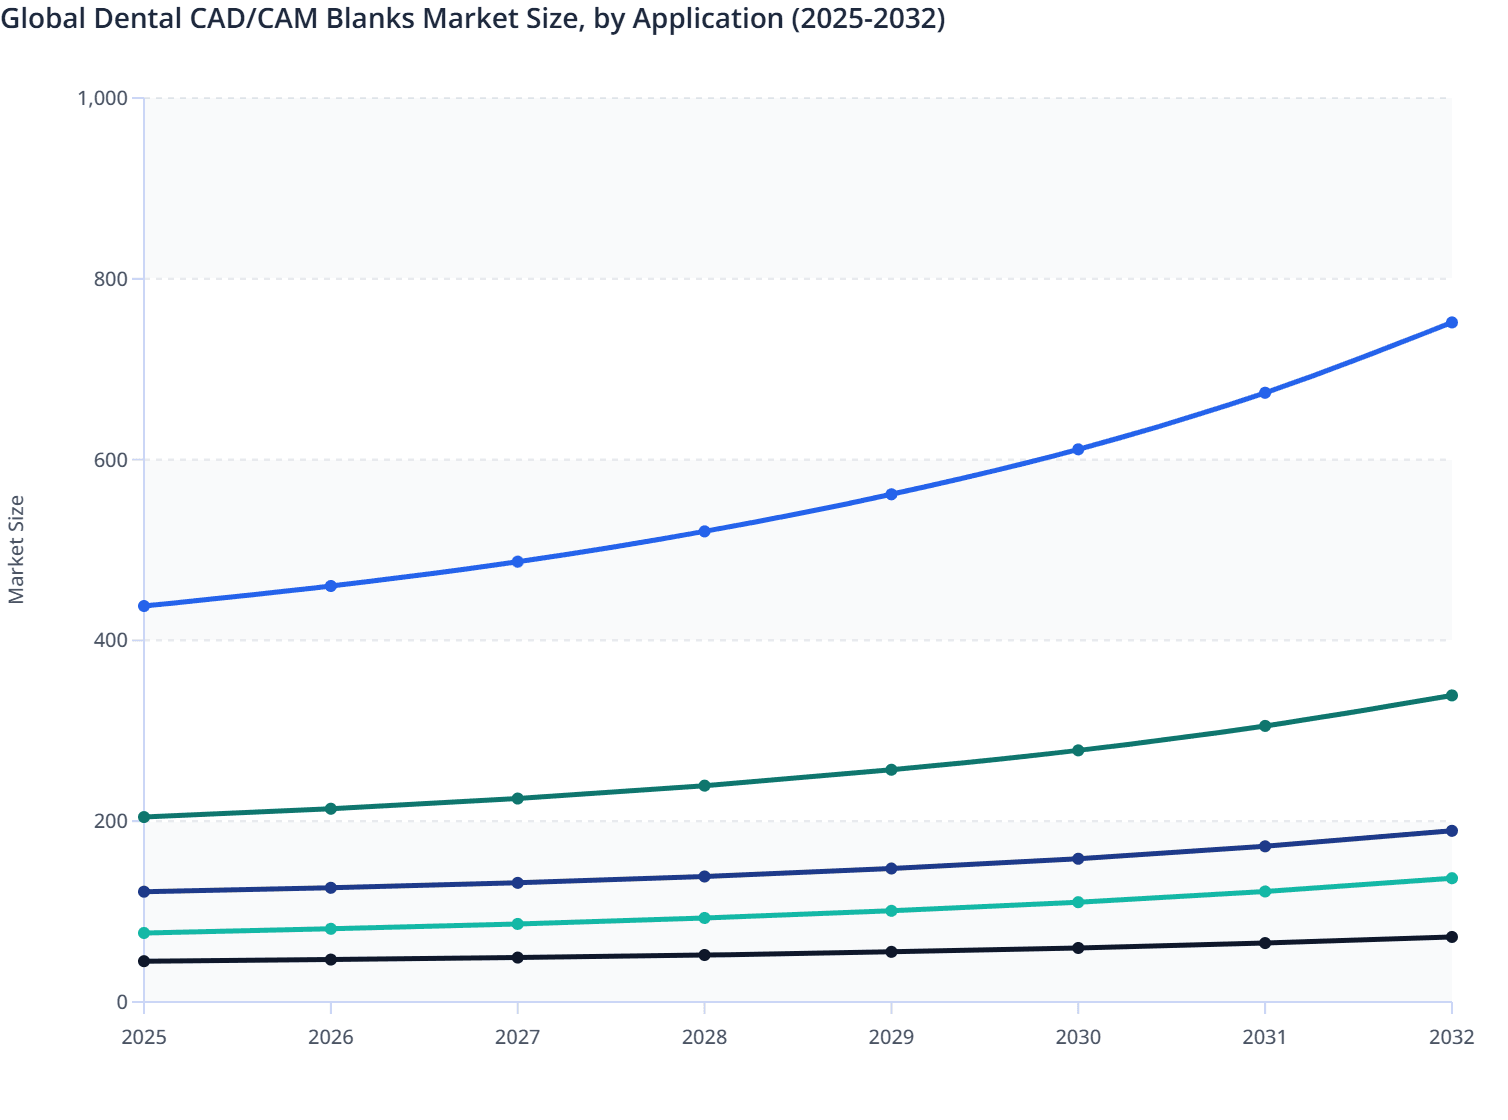1508x1120 pixels.
Task: Click the dark green line's 2032 endpoint
Action: (1451, 695)
